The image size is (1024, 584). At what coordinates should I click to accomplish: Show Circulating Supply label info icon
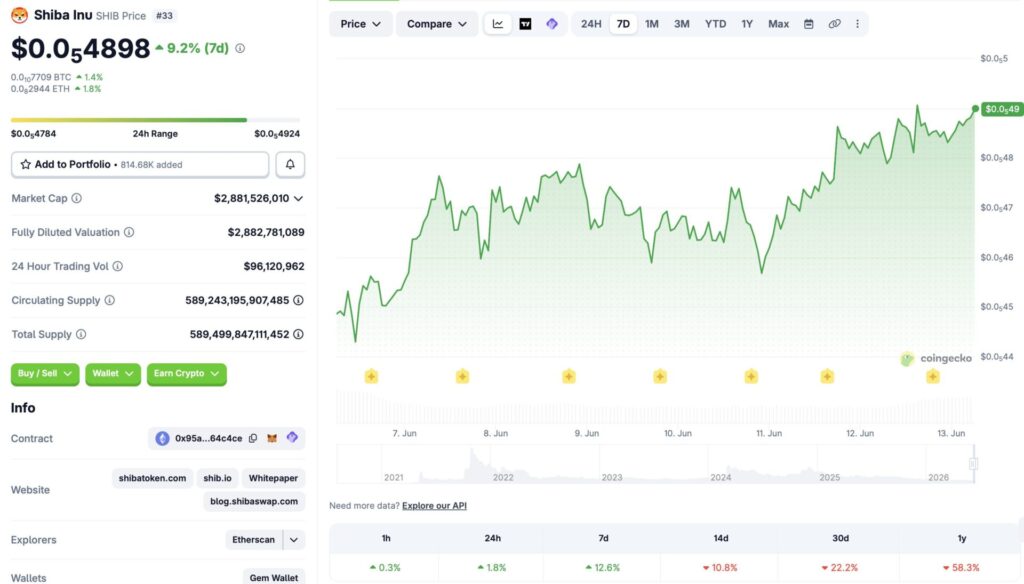(110, 300)
